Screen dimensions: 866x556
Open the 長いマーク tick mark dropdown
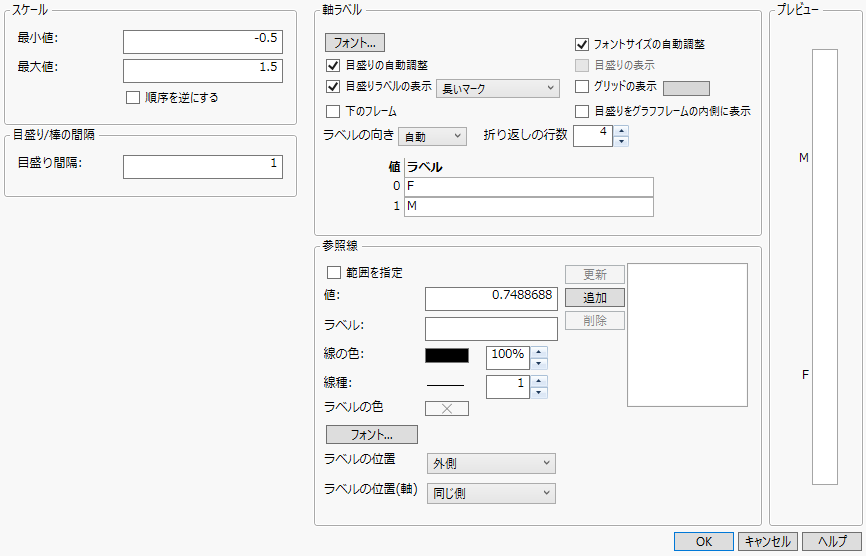[498, 88]
